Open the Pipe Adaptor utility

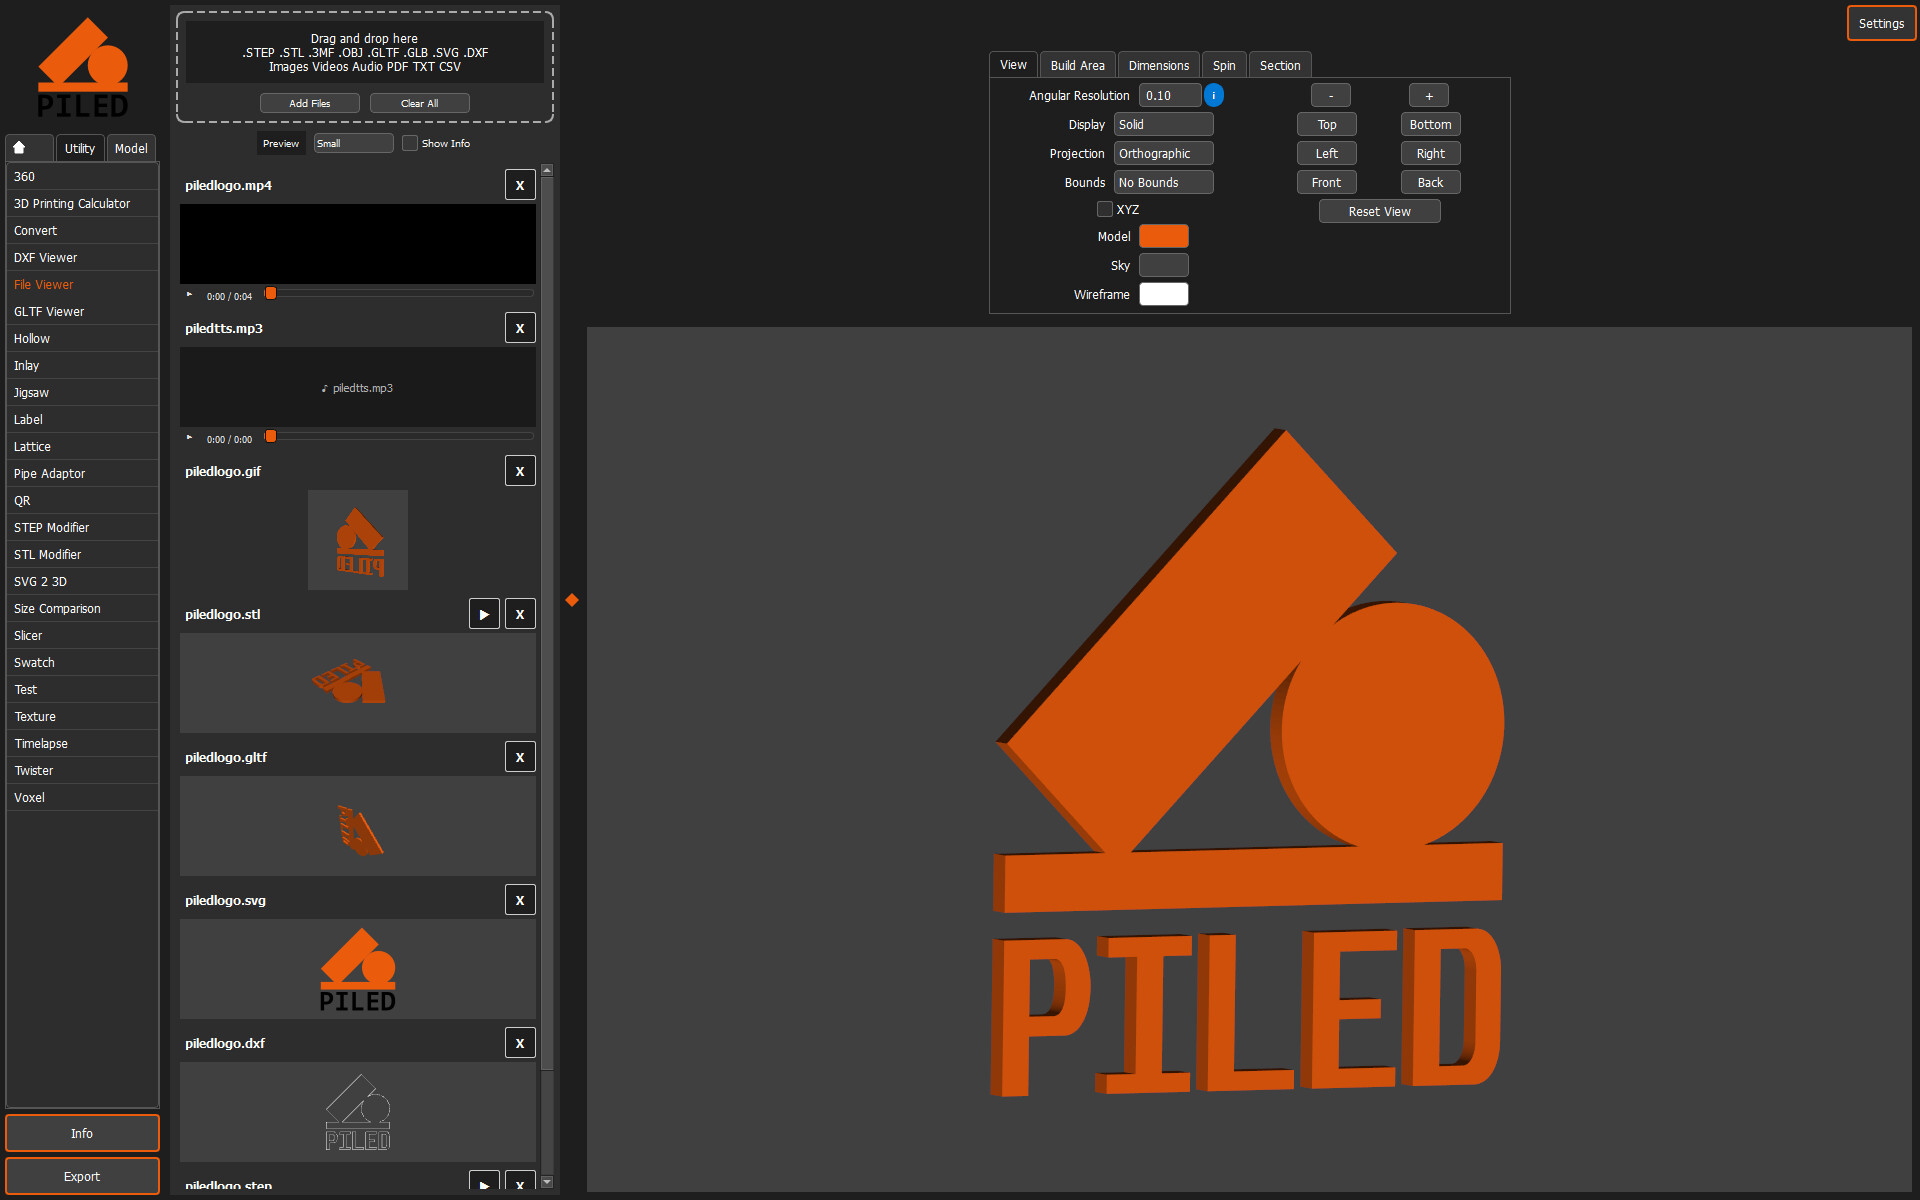[82, 474]
